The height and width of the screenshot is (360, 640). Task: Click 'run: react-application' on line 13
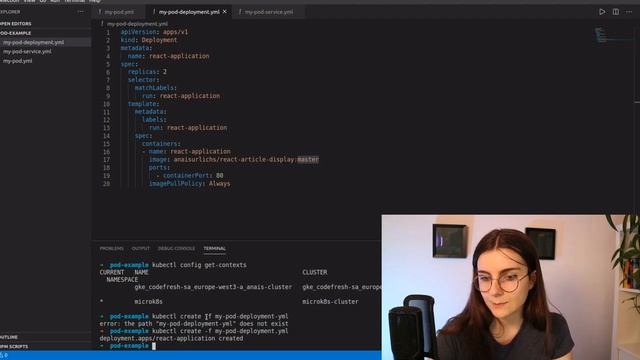(188, 128)
